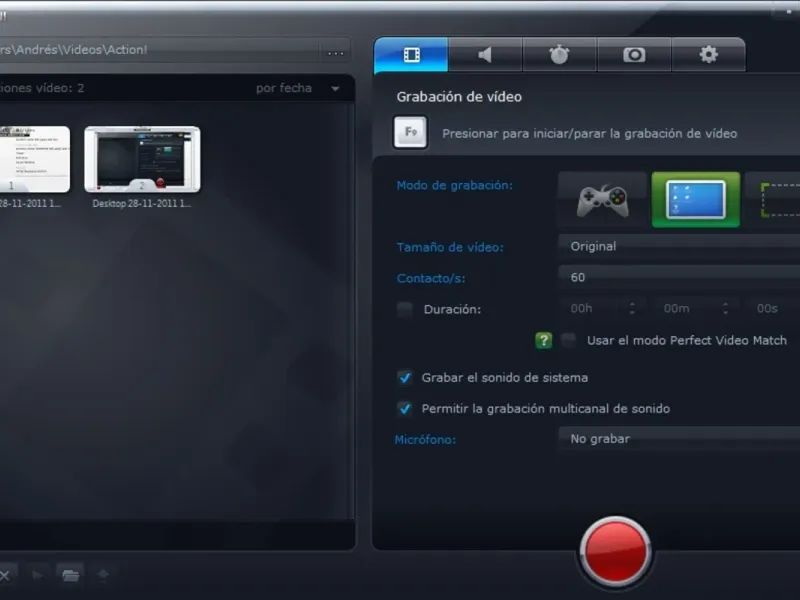Start recording with the red record button

click(x=615, y=552)
